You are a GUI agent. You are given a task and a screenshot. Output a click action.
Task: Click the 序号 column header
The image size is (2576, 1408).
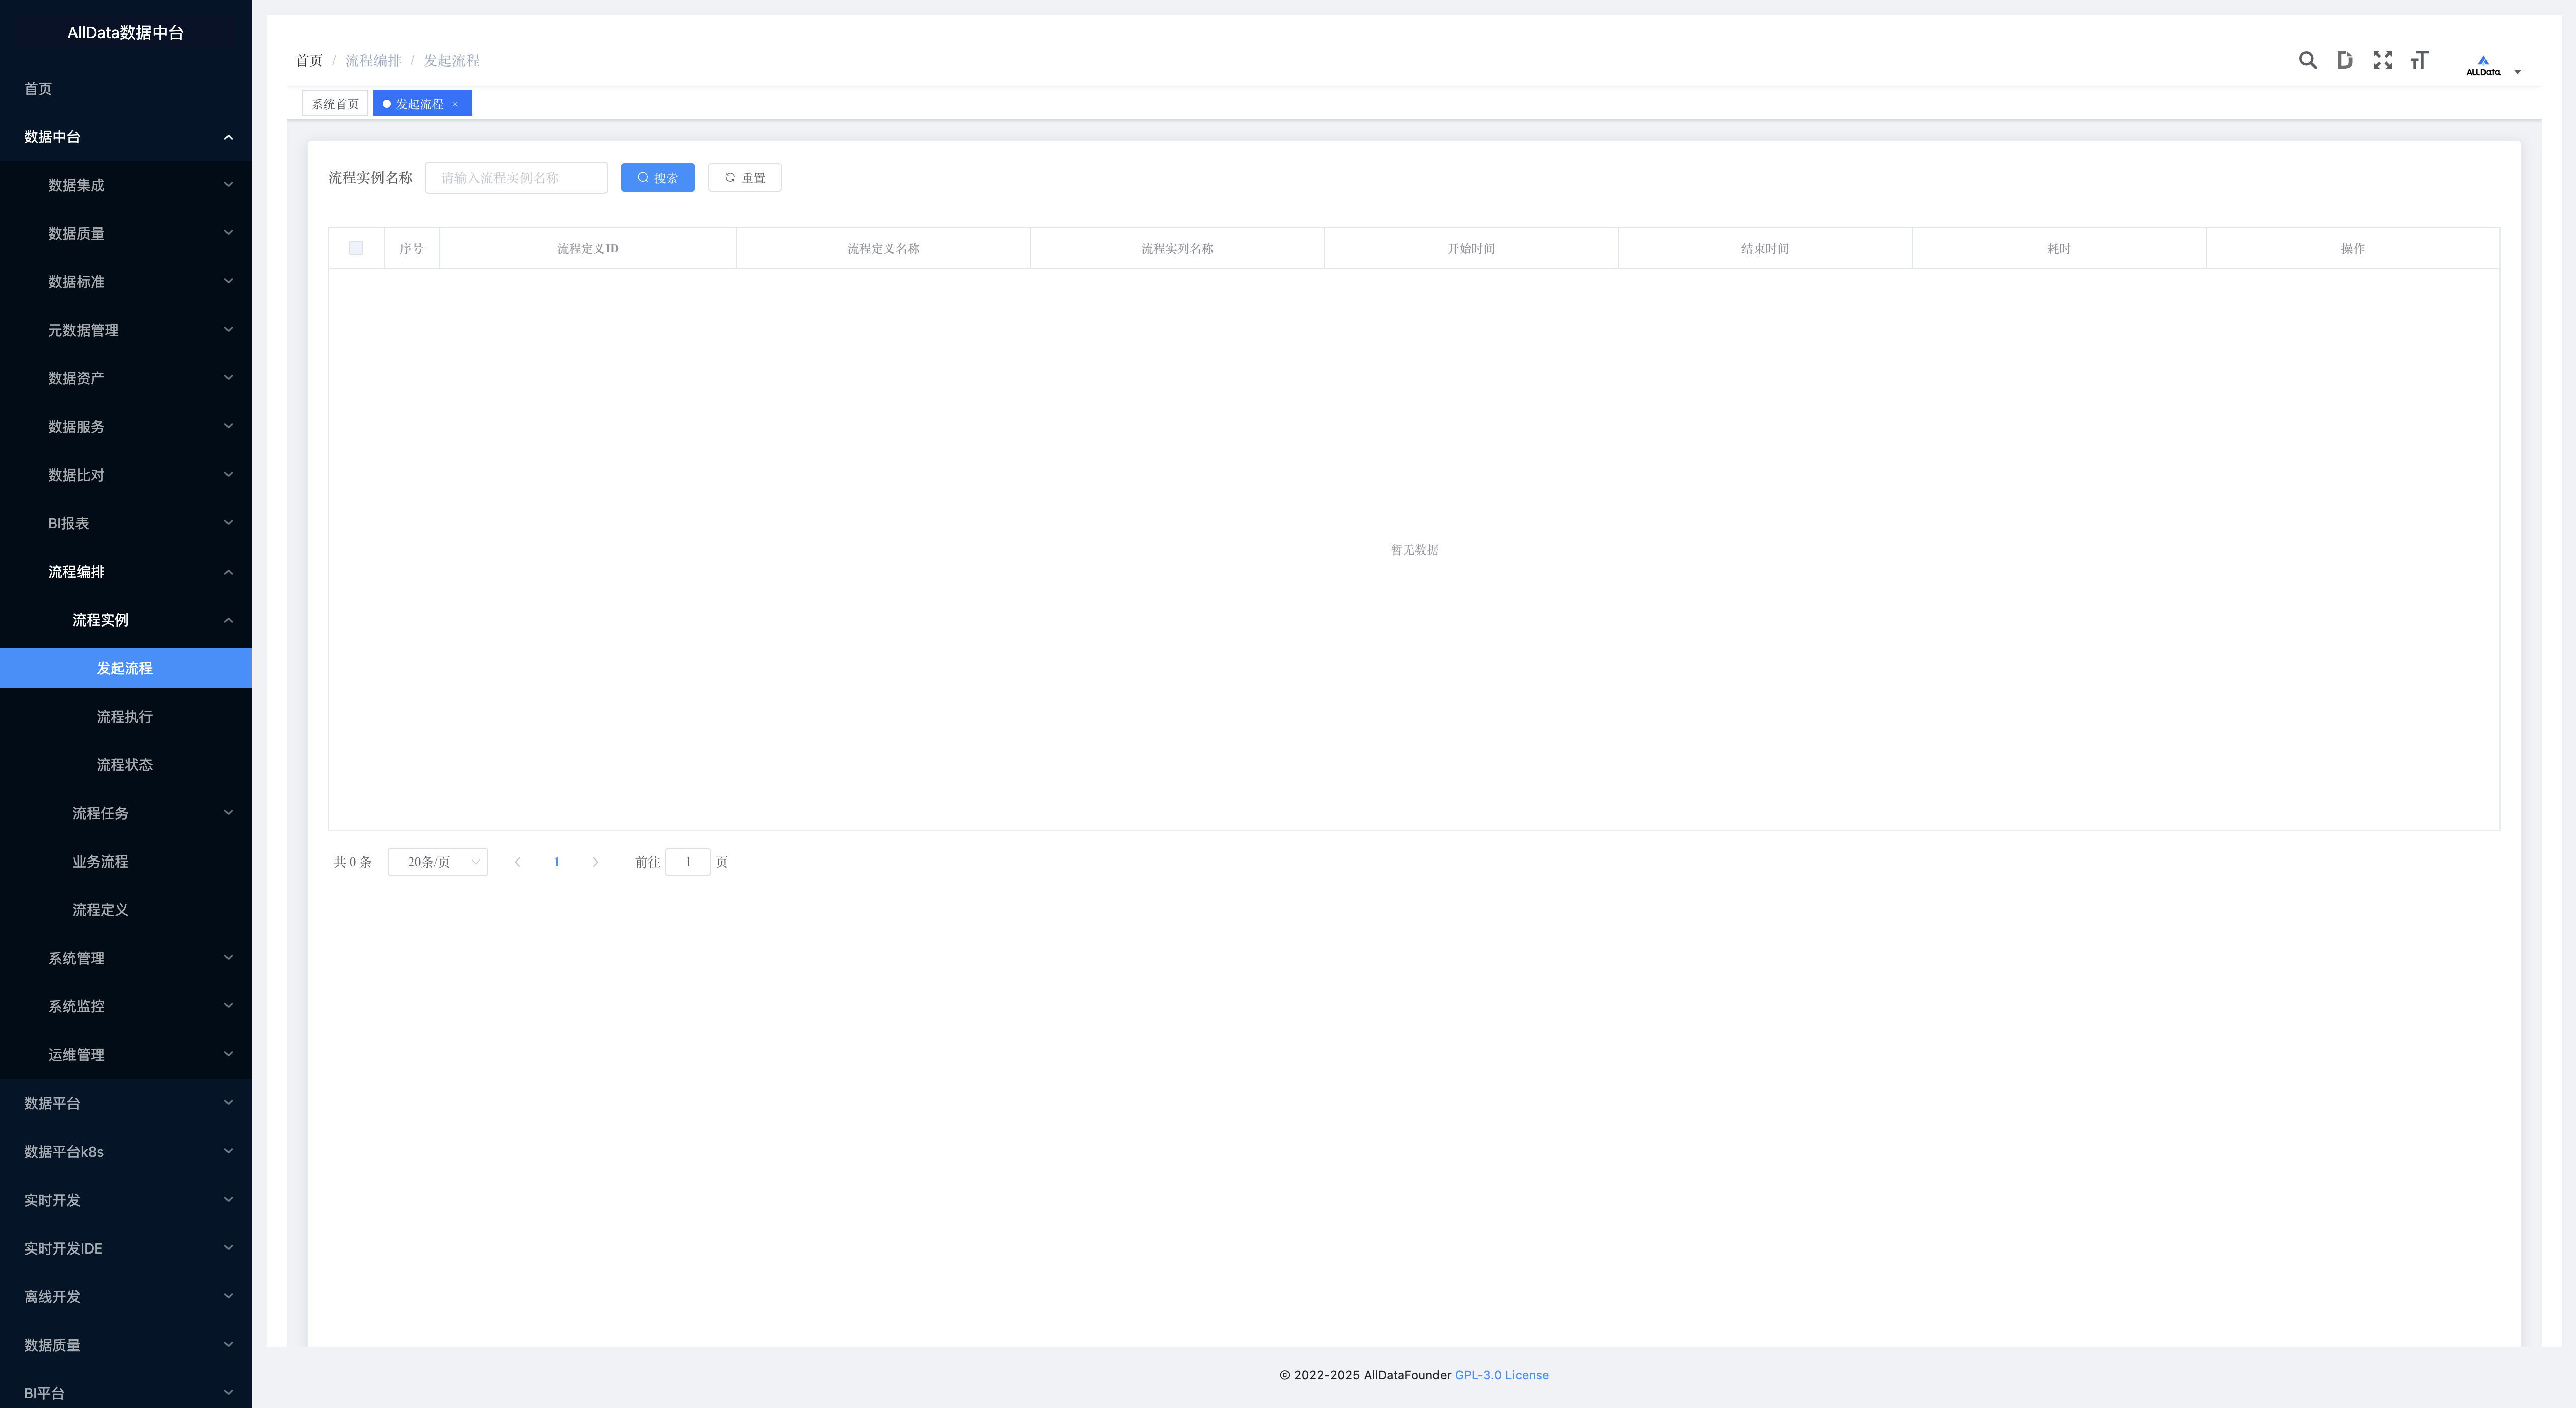(411, 248)
